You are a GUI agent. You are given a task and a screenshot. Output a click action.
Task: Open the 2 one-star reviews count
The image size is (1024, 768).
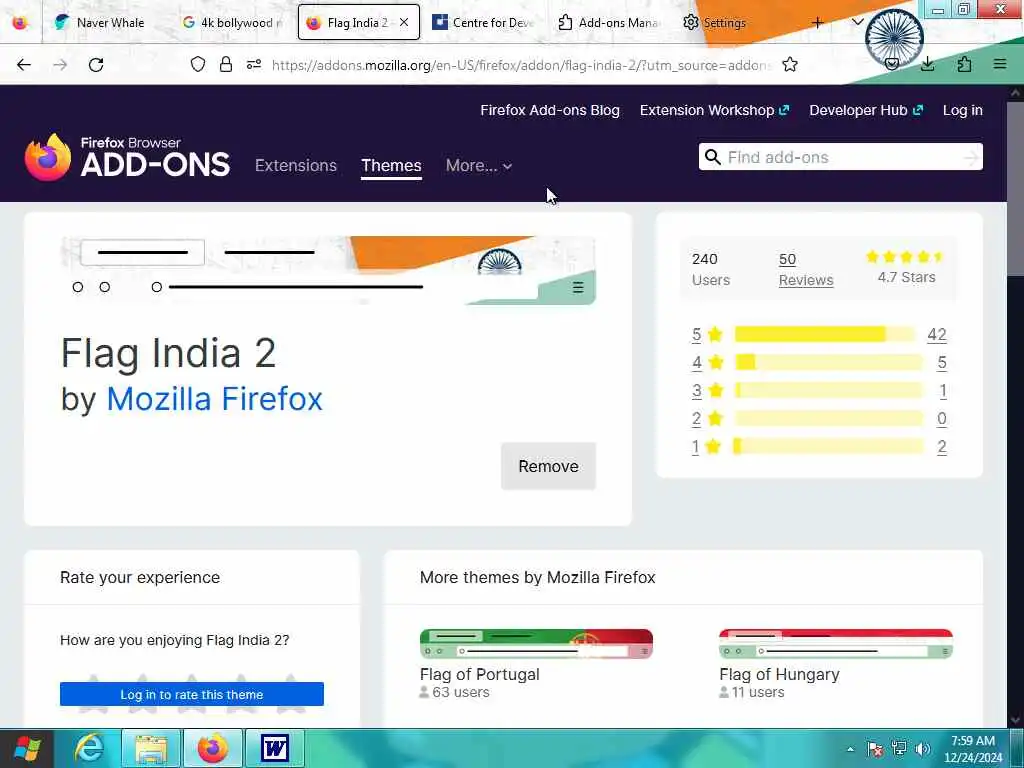click(x=942, y=447)
